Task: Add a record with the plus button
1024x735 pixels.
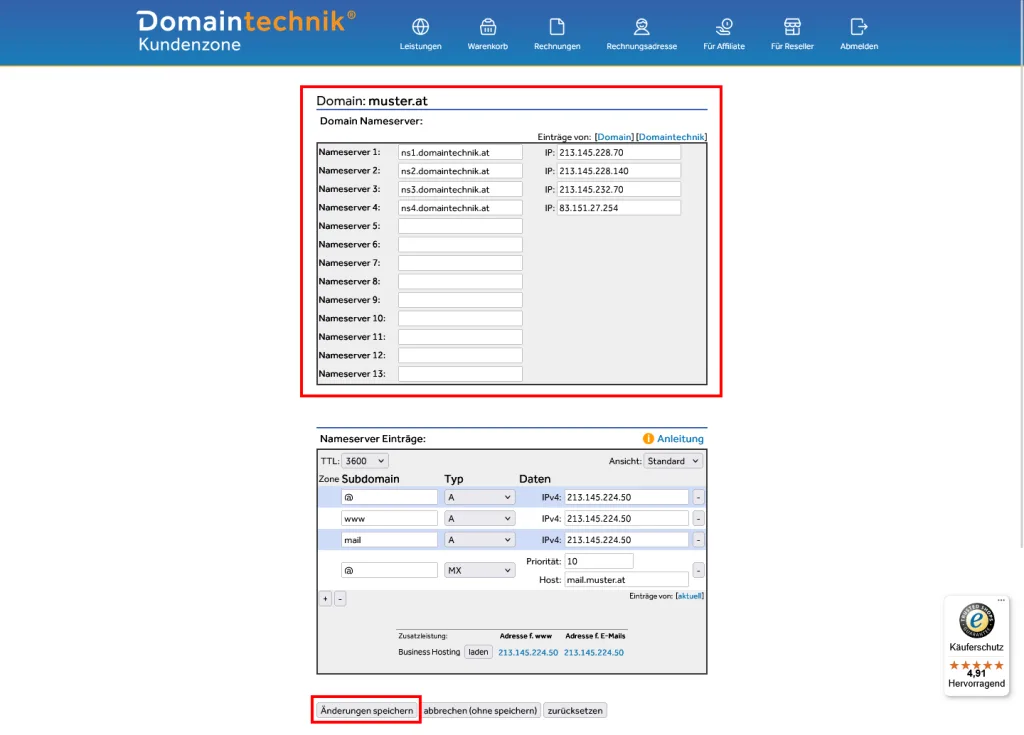Action: point(324,598)
